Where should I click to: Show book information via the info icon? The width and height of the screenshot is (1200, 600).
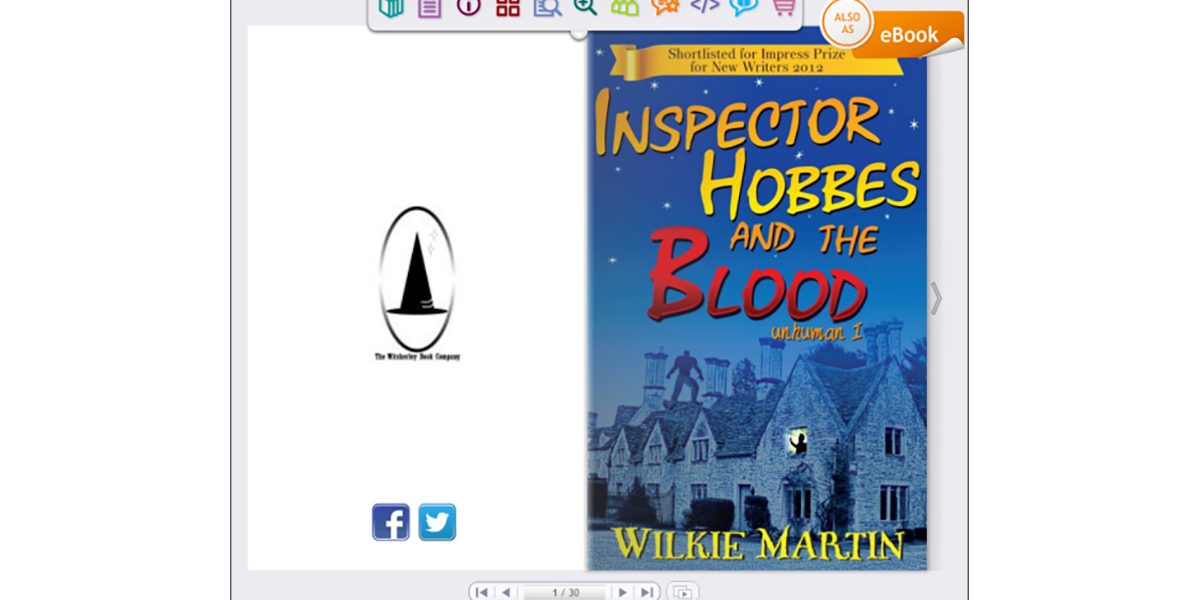pyautogui.click(x=468, y=6)
